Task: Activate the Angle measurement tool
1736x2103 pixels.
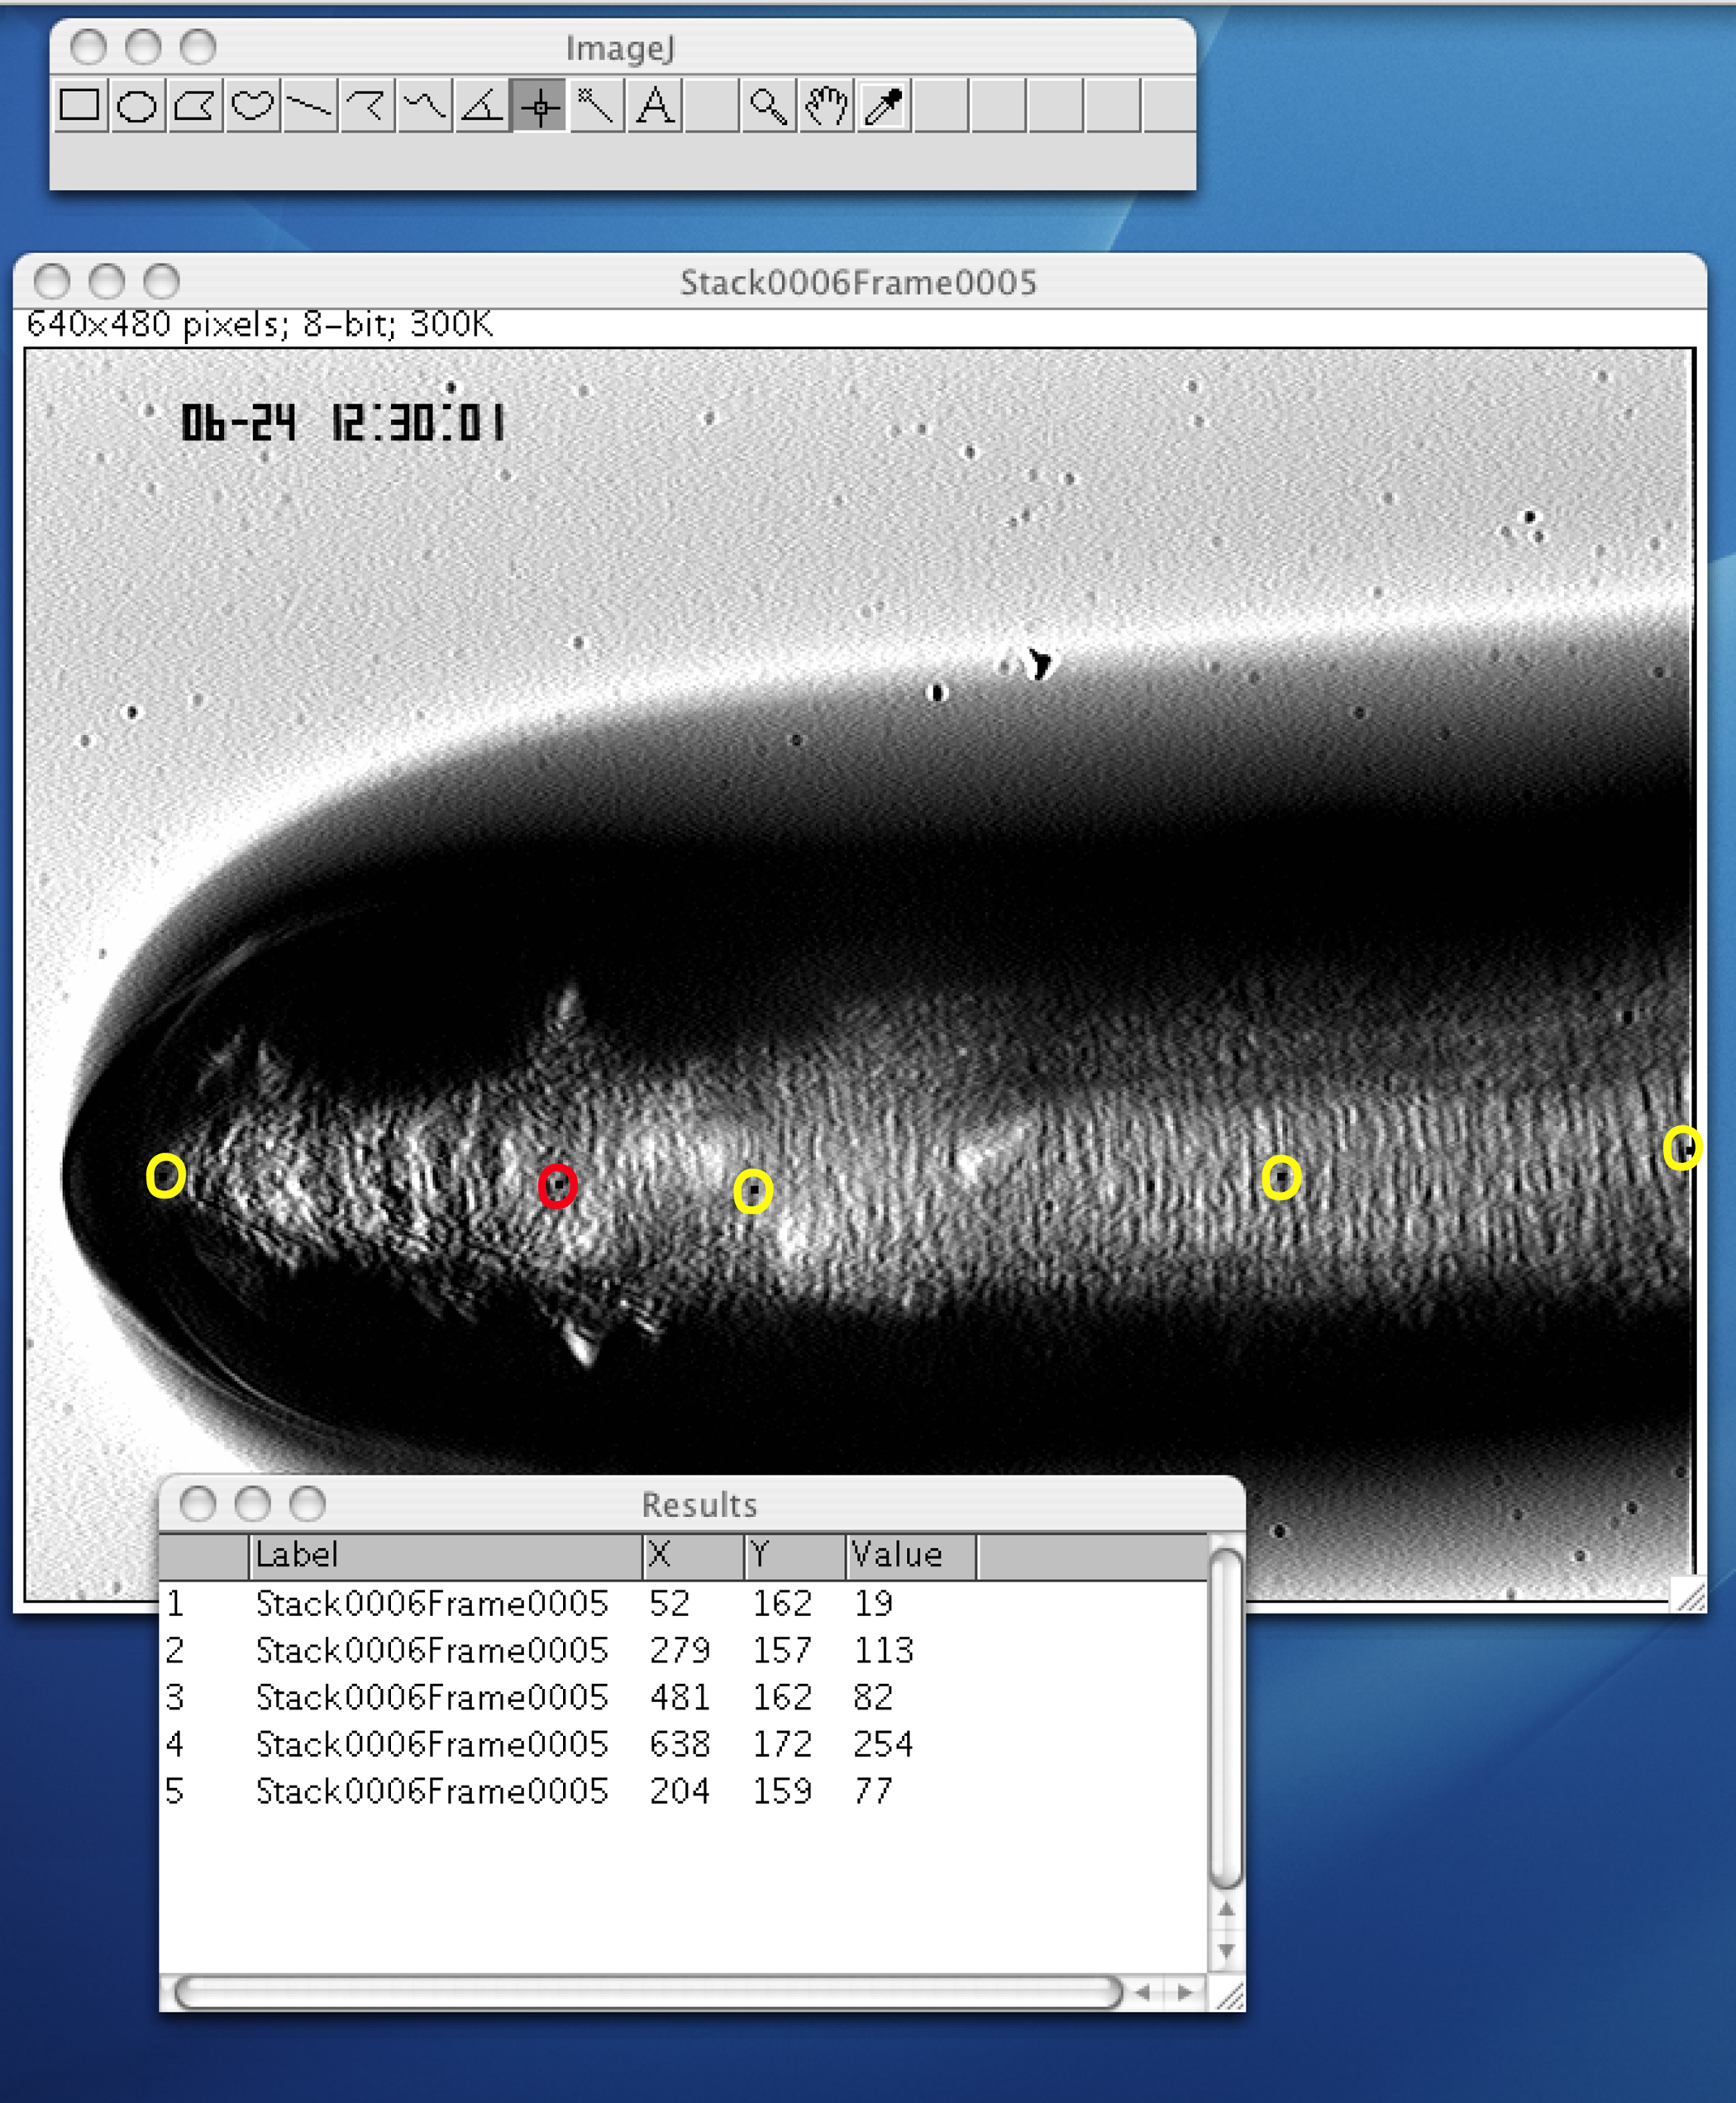Action: coord(482,105)
